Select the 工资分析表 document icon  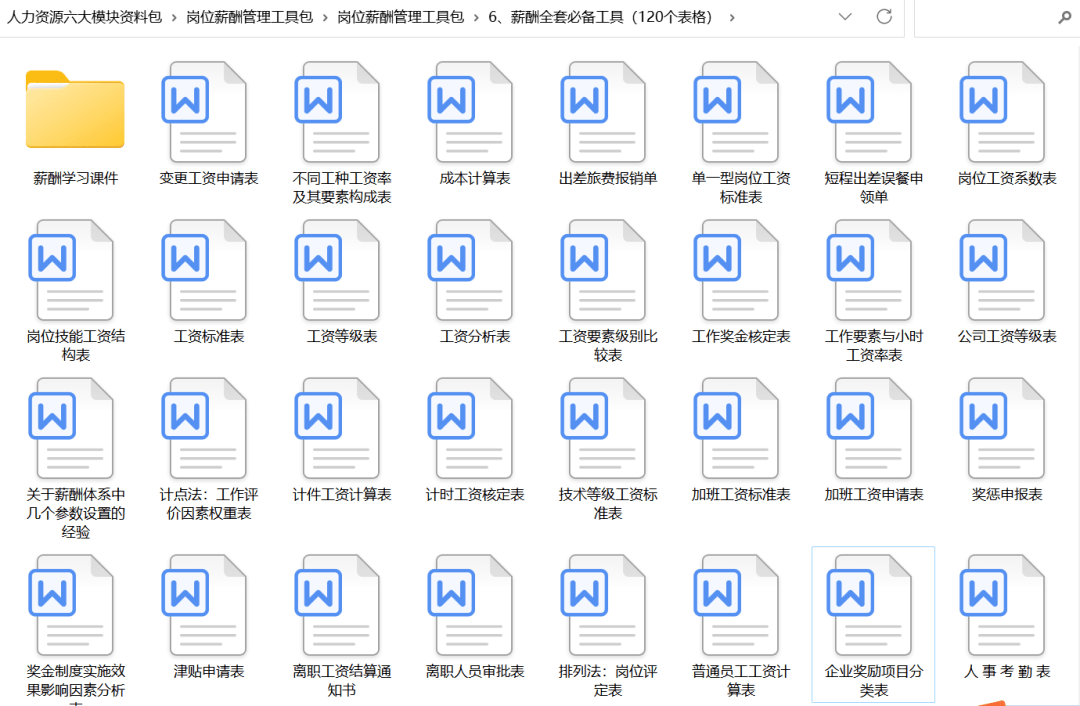click(470, 270)
